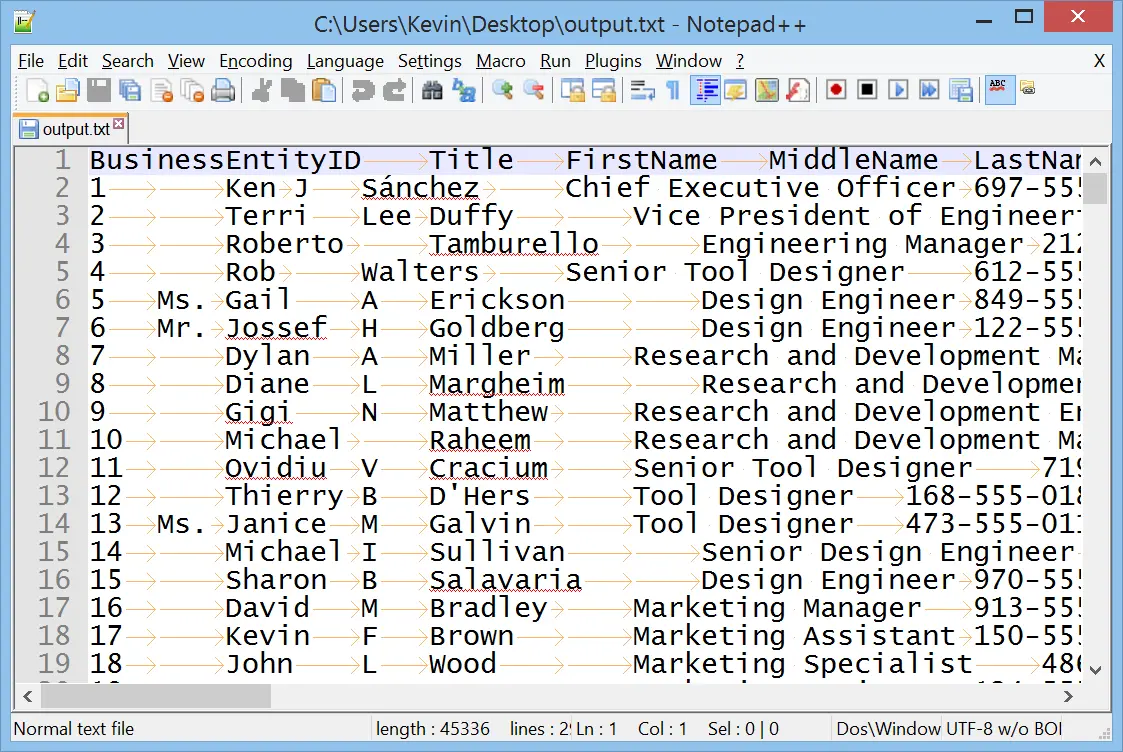Select the output.txt document tab
The image size is (1123, 752).
tap(69, 129)
